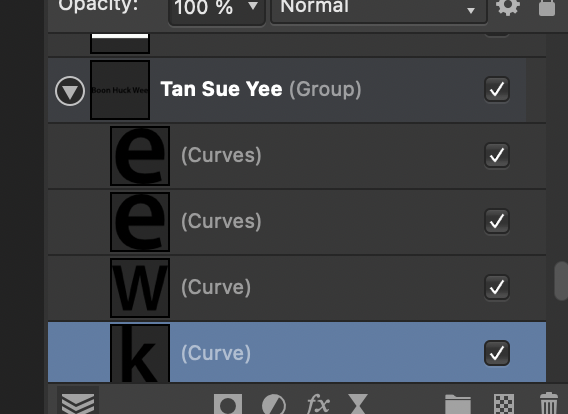Image resolution: width=568 pixels, height=414 pixels.
Task: Add a live filter hourglass icon
Action: (358, 404)
